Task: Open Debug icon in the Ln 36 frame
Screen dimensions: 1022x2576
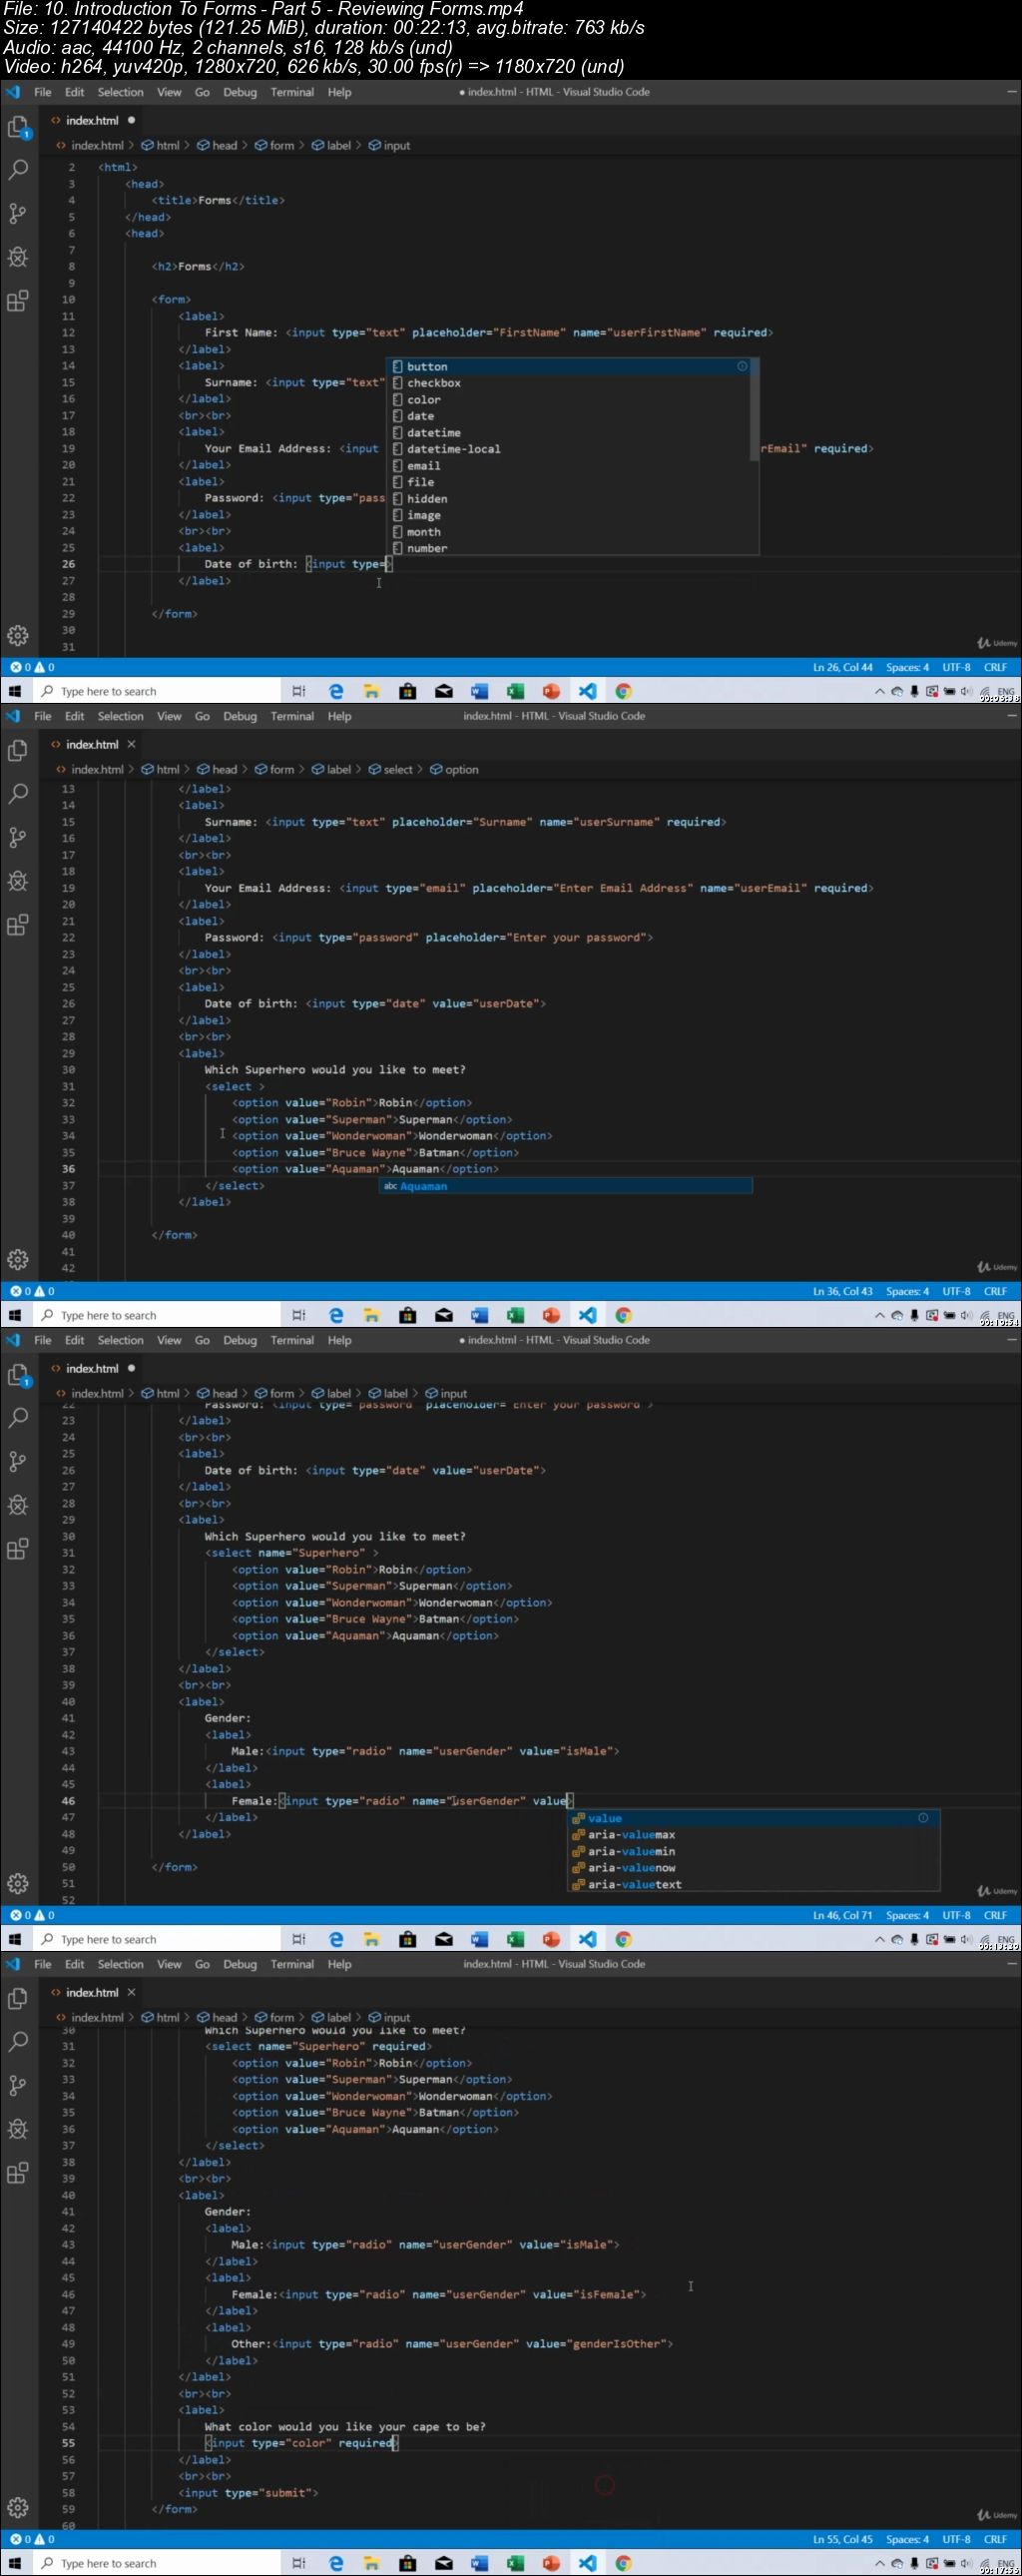Action: coord(18,881)
